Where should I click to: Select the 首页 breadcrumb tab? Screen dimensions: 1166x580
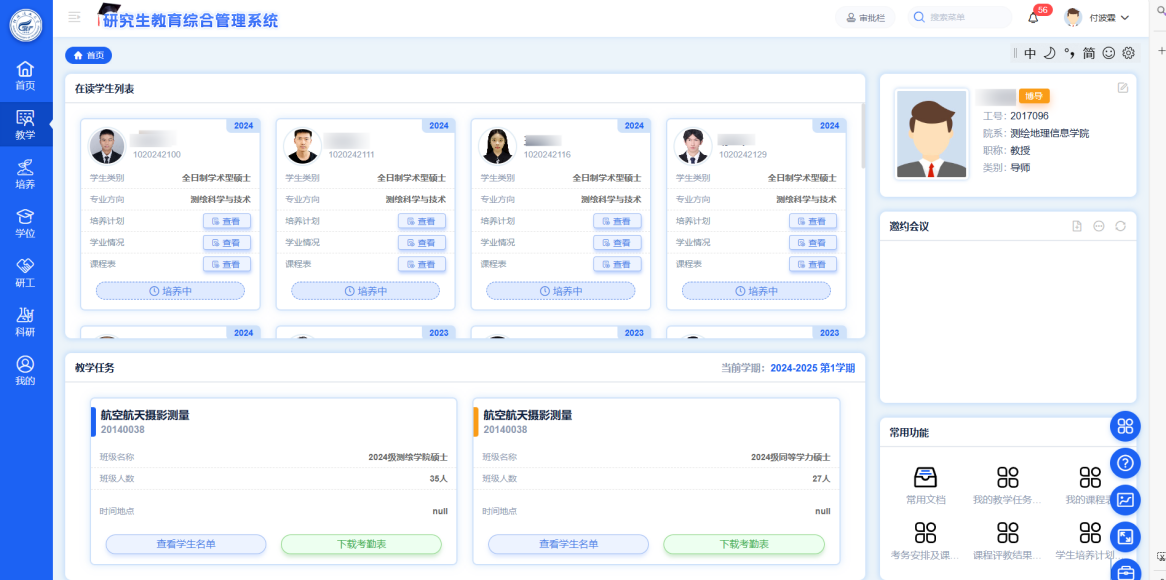point(88,55)
